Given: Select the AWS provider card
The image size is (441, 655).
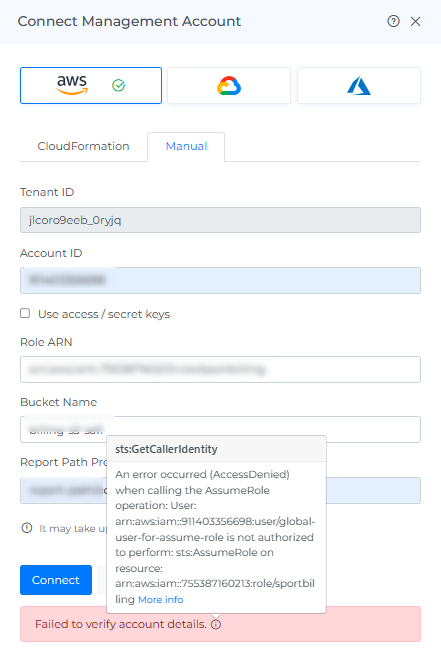Looking at the screenshot, I should [x=91, y=85].
